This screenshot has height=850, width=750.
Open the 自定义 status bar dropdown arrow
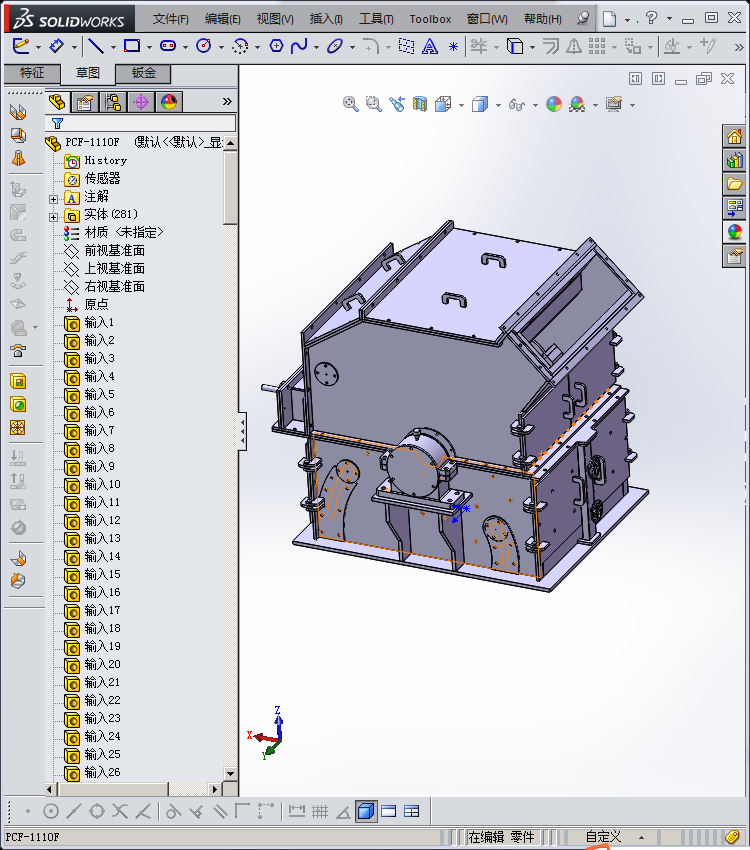coord(642,838)
